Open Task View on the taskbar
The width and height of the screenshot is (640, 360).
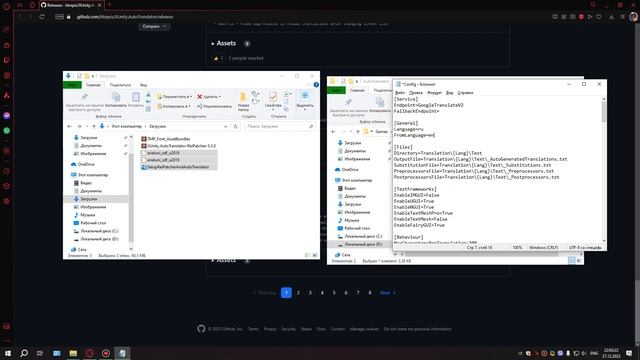(40, 353)
